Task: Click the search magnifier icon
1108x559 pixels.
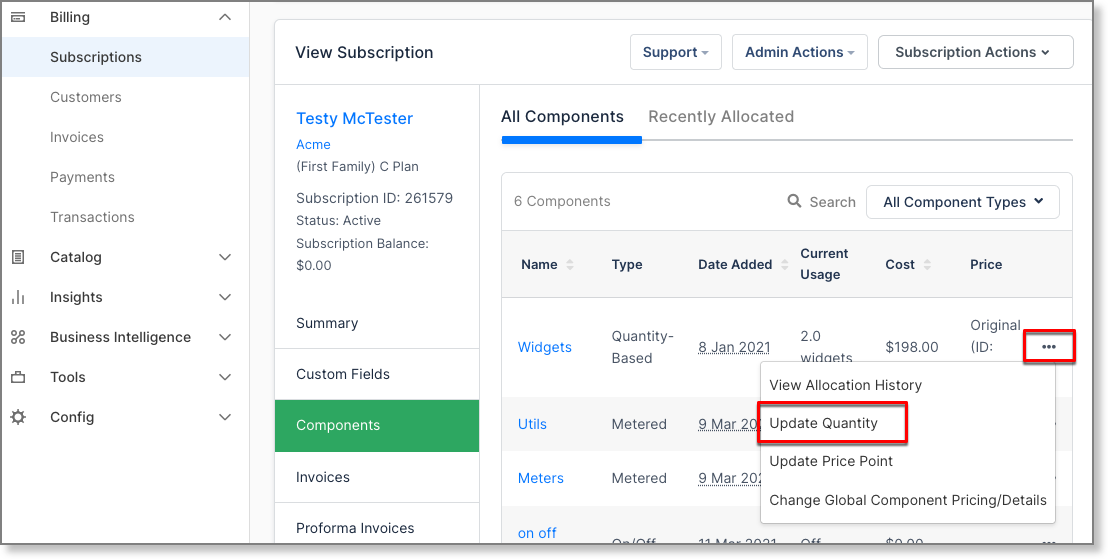Action: point(794,201)
